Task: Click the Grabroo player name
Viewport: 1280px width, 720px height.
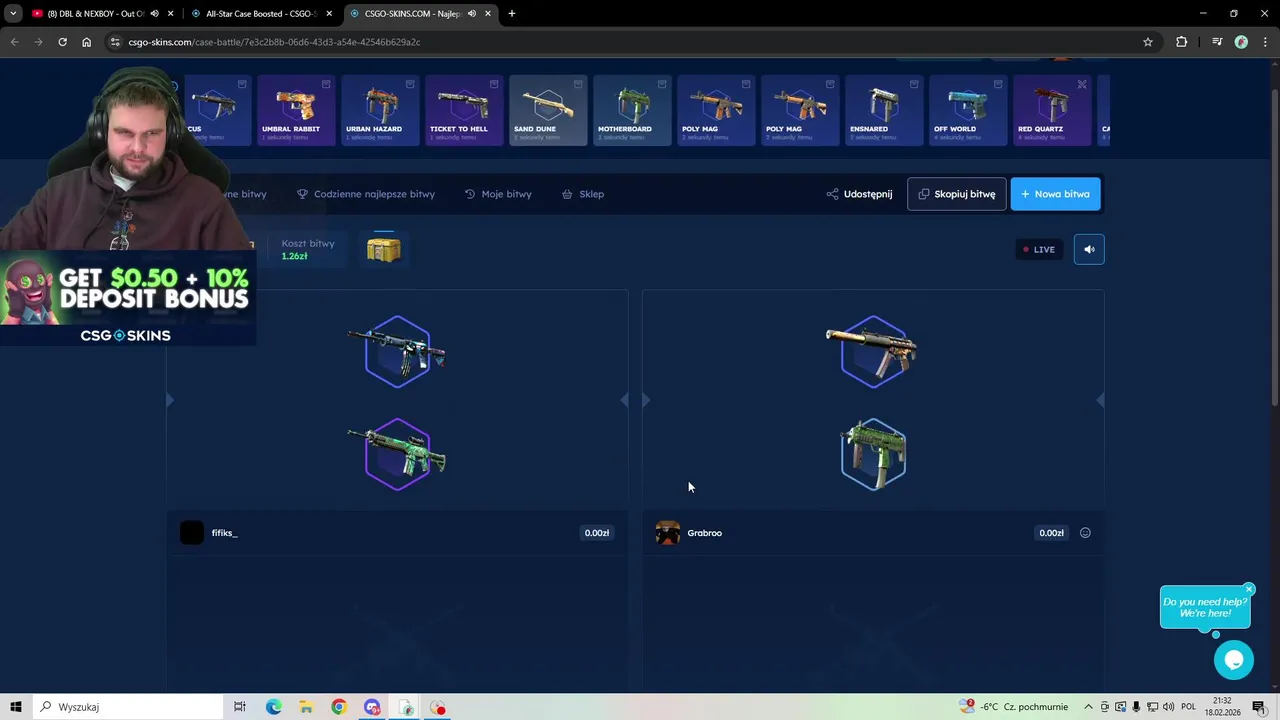Action: (705, 533)
